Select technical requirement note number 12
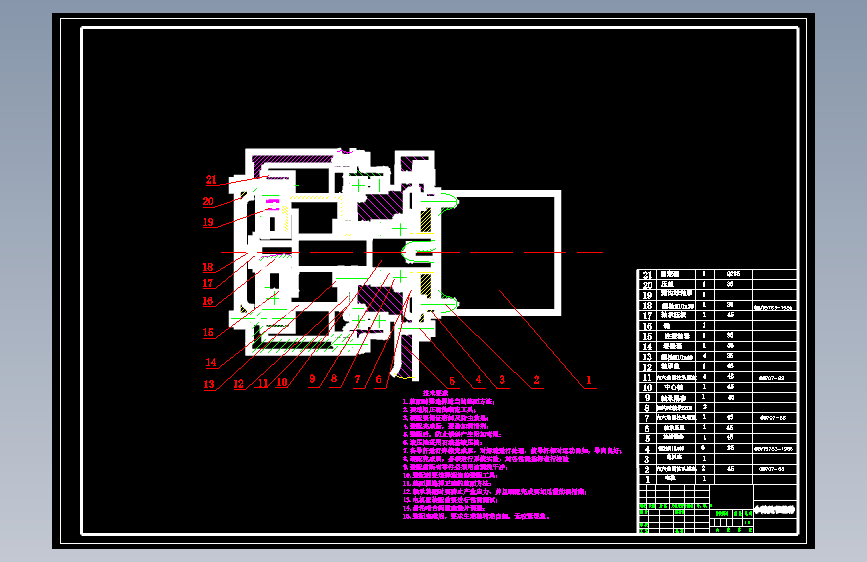This screenshot has width=867, height=562. click(x=495, y=492)
